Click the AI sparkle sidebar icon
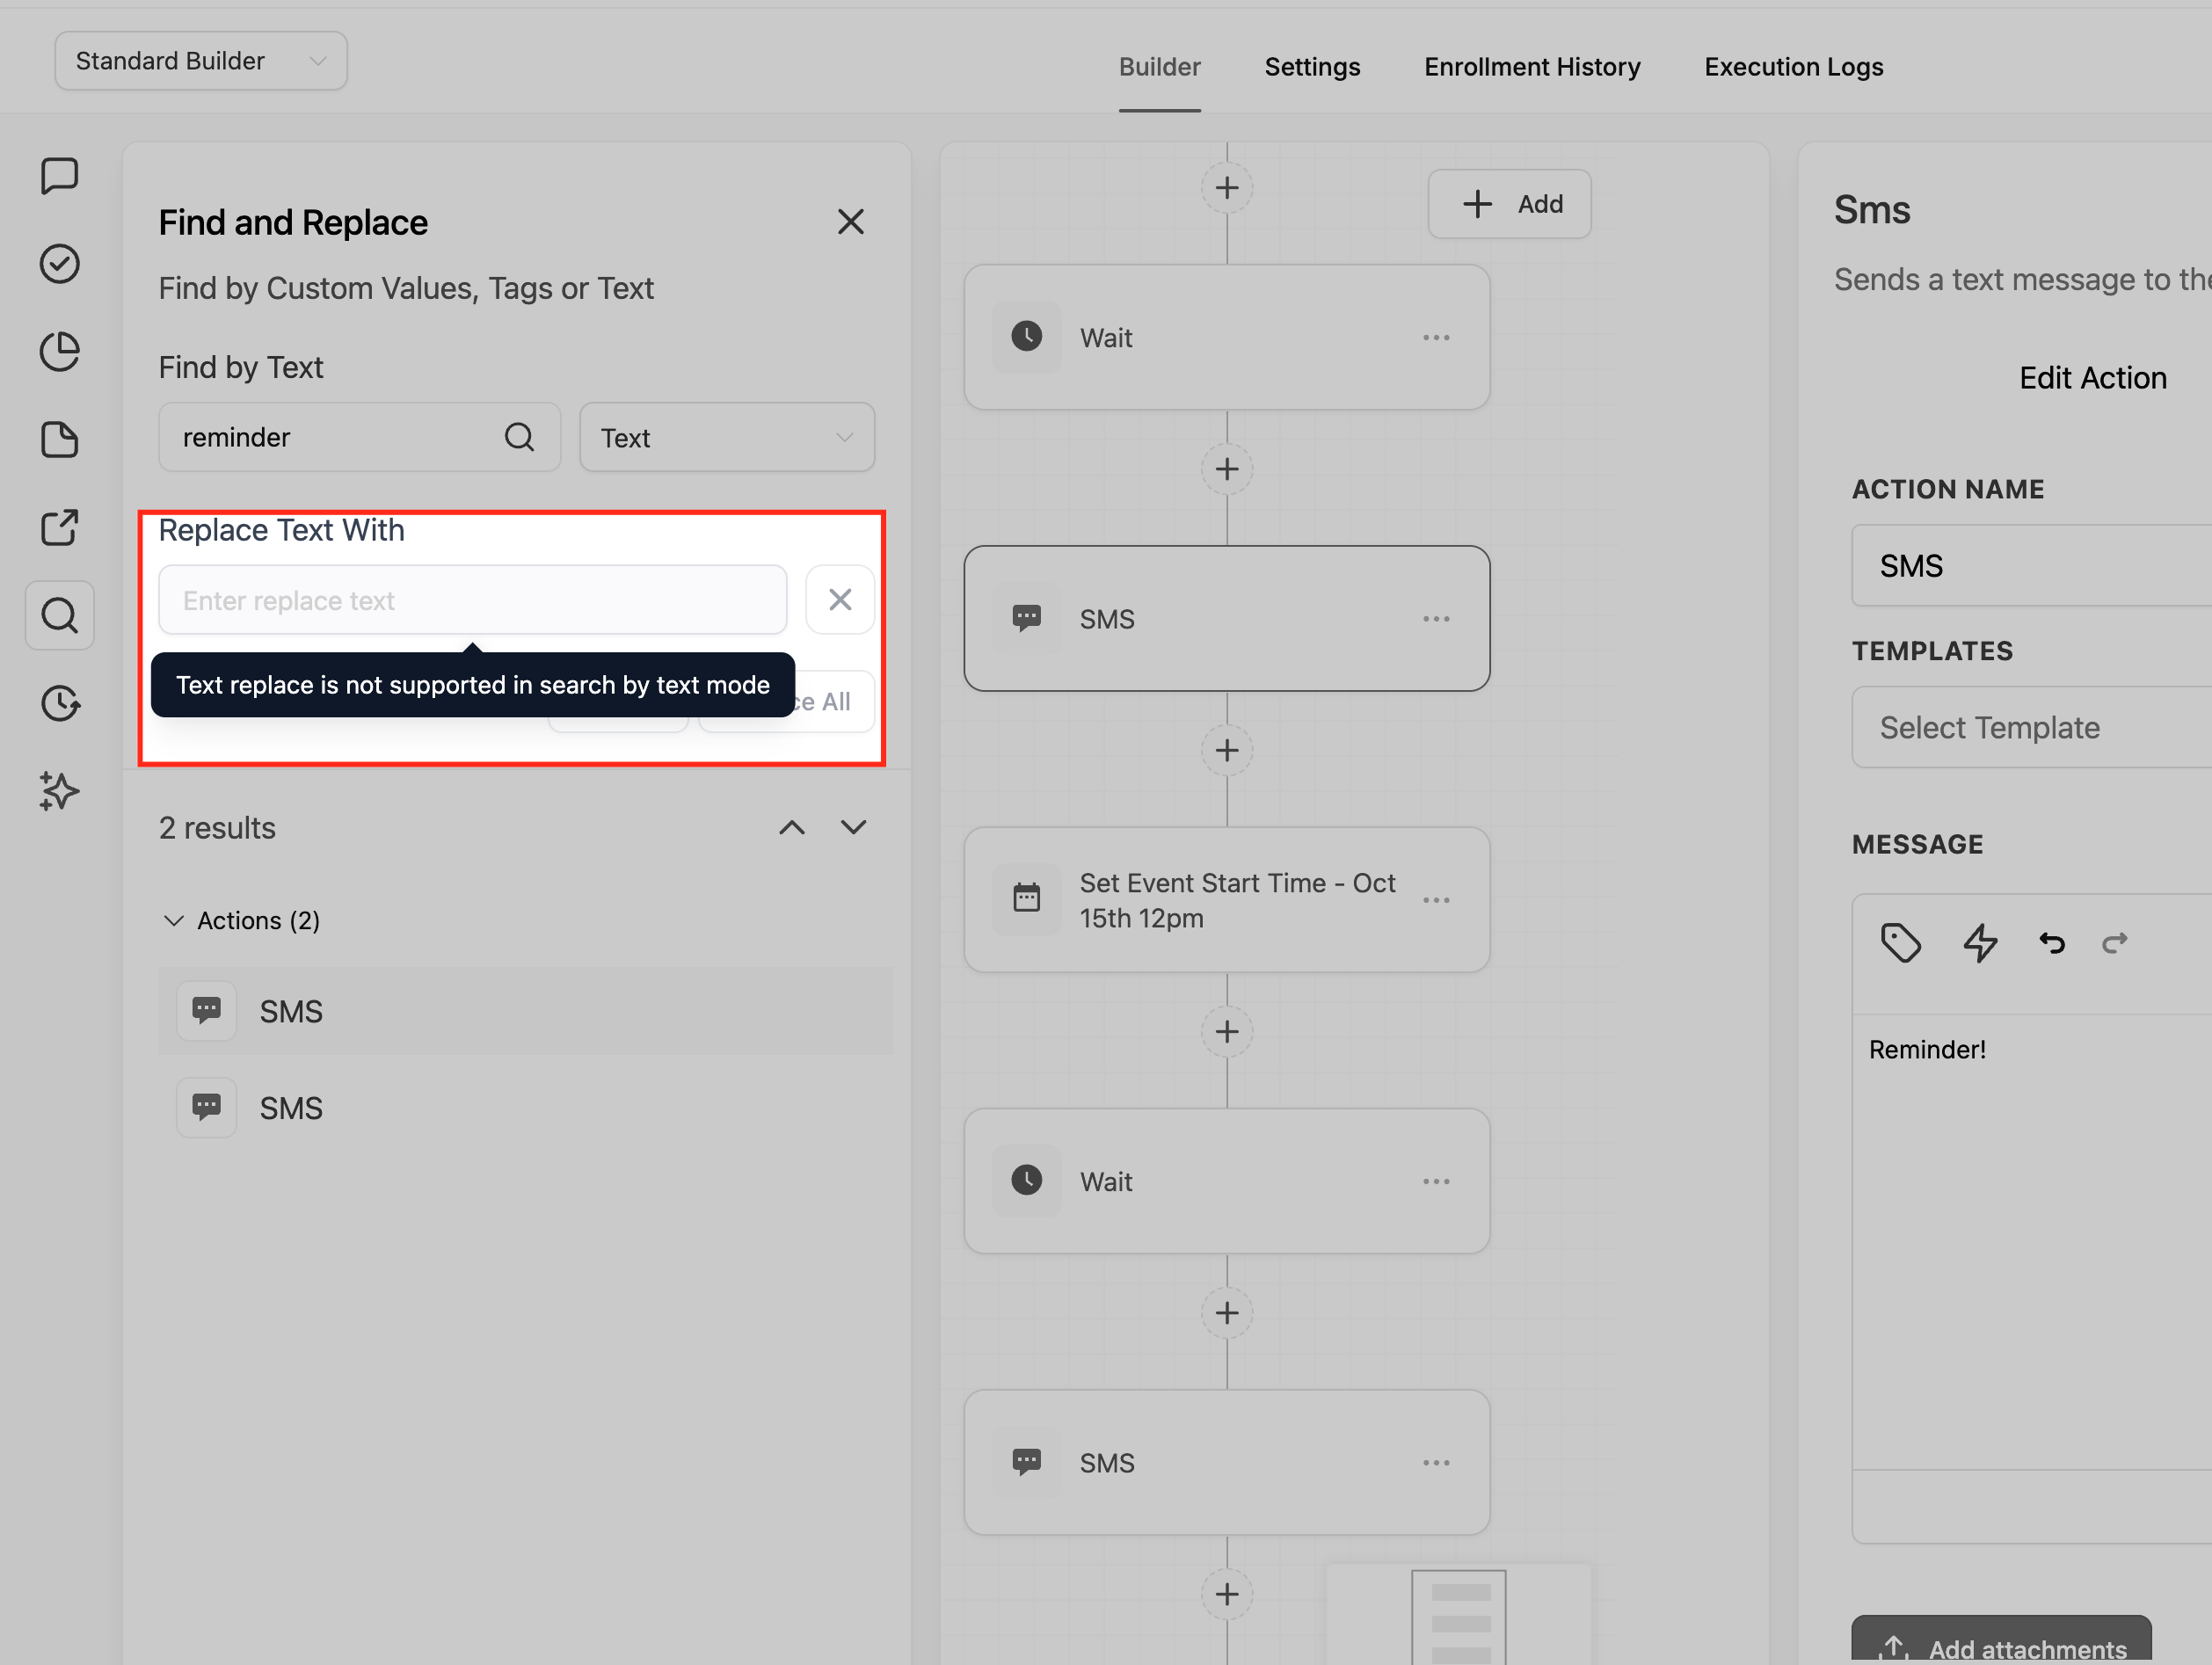Viewport: 2212px width, 1665px height. tap(59, 791)
